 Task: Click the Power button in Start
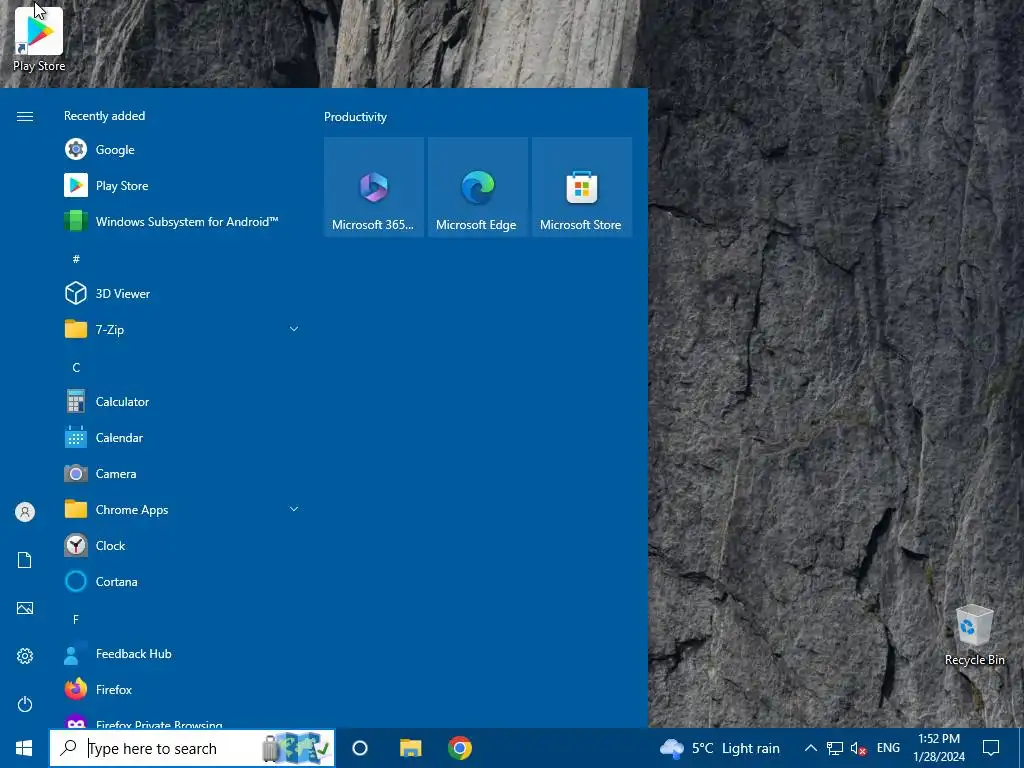click(x=25, y=704)
